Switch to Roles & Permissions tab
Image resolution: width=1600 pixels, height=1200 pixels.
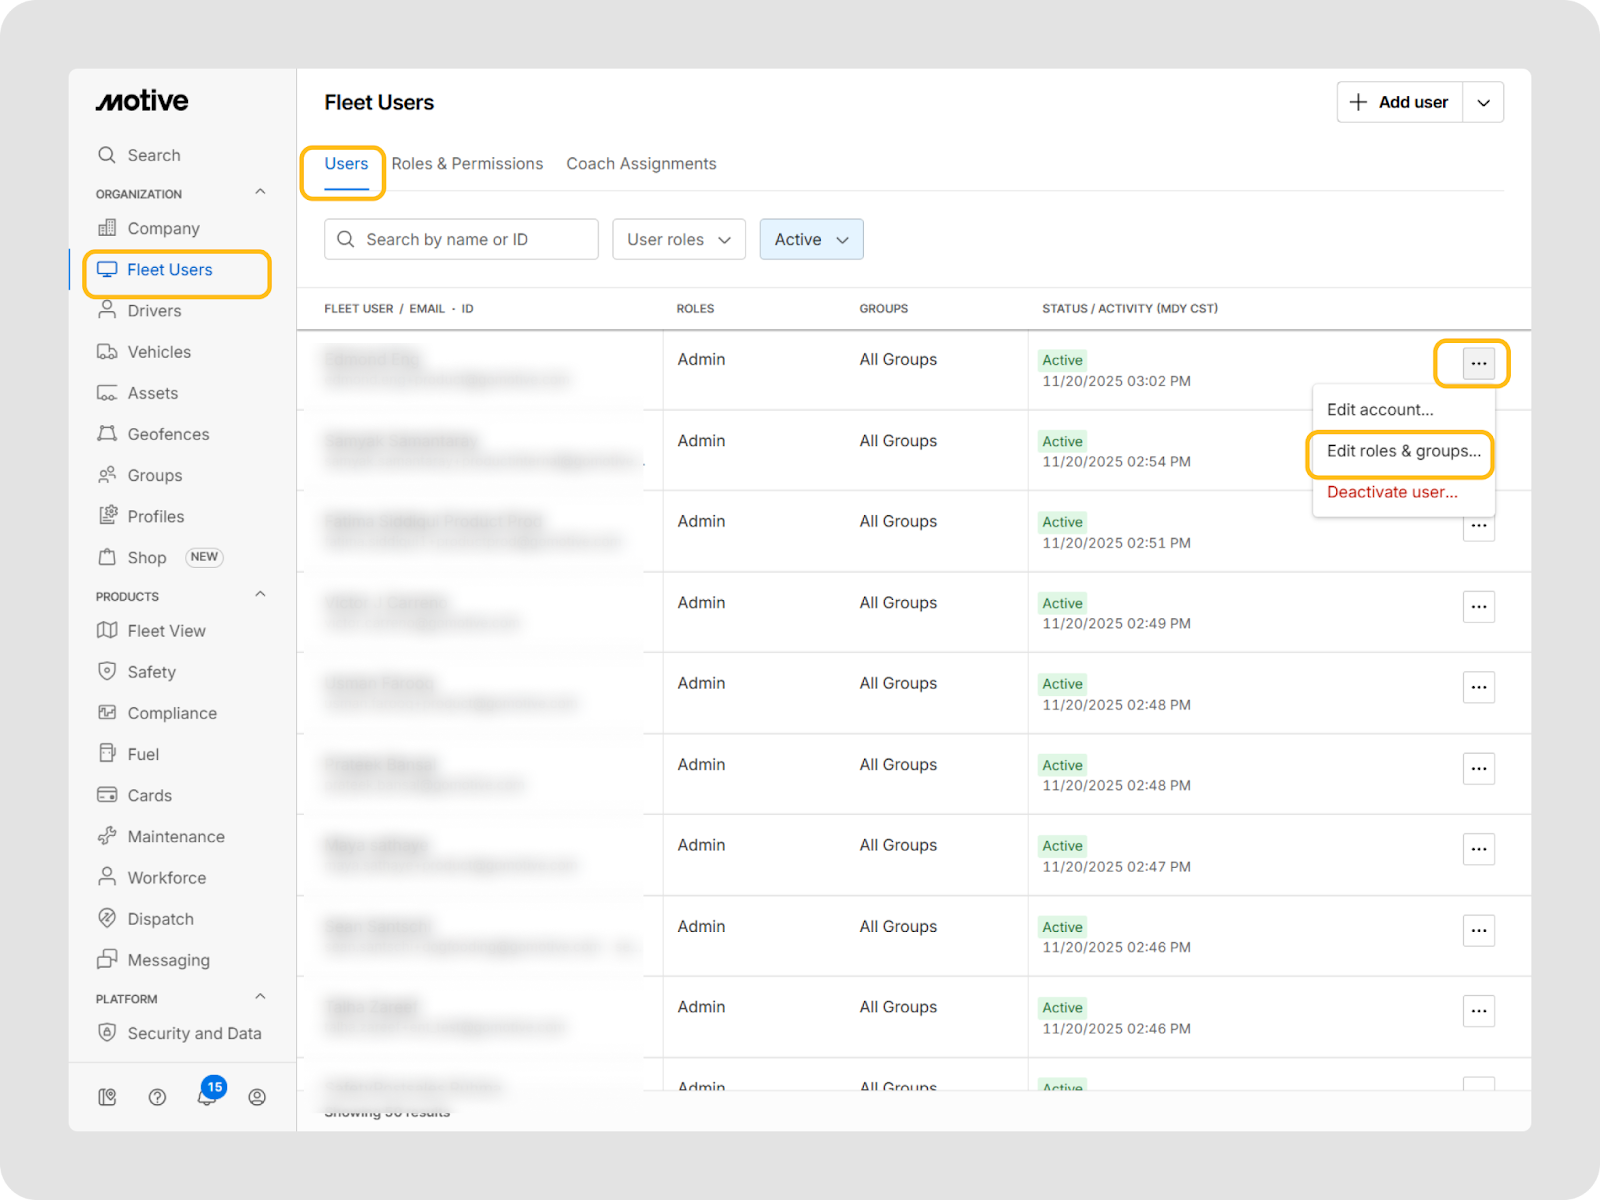pos(467,164)
